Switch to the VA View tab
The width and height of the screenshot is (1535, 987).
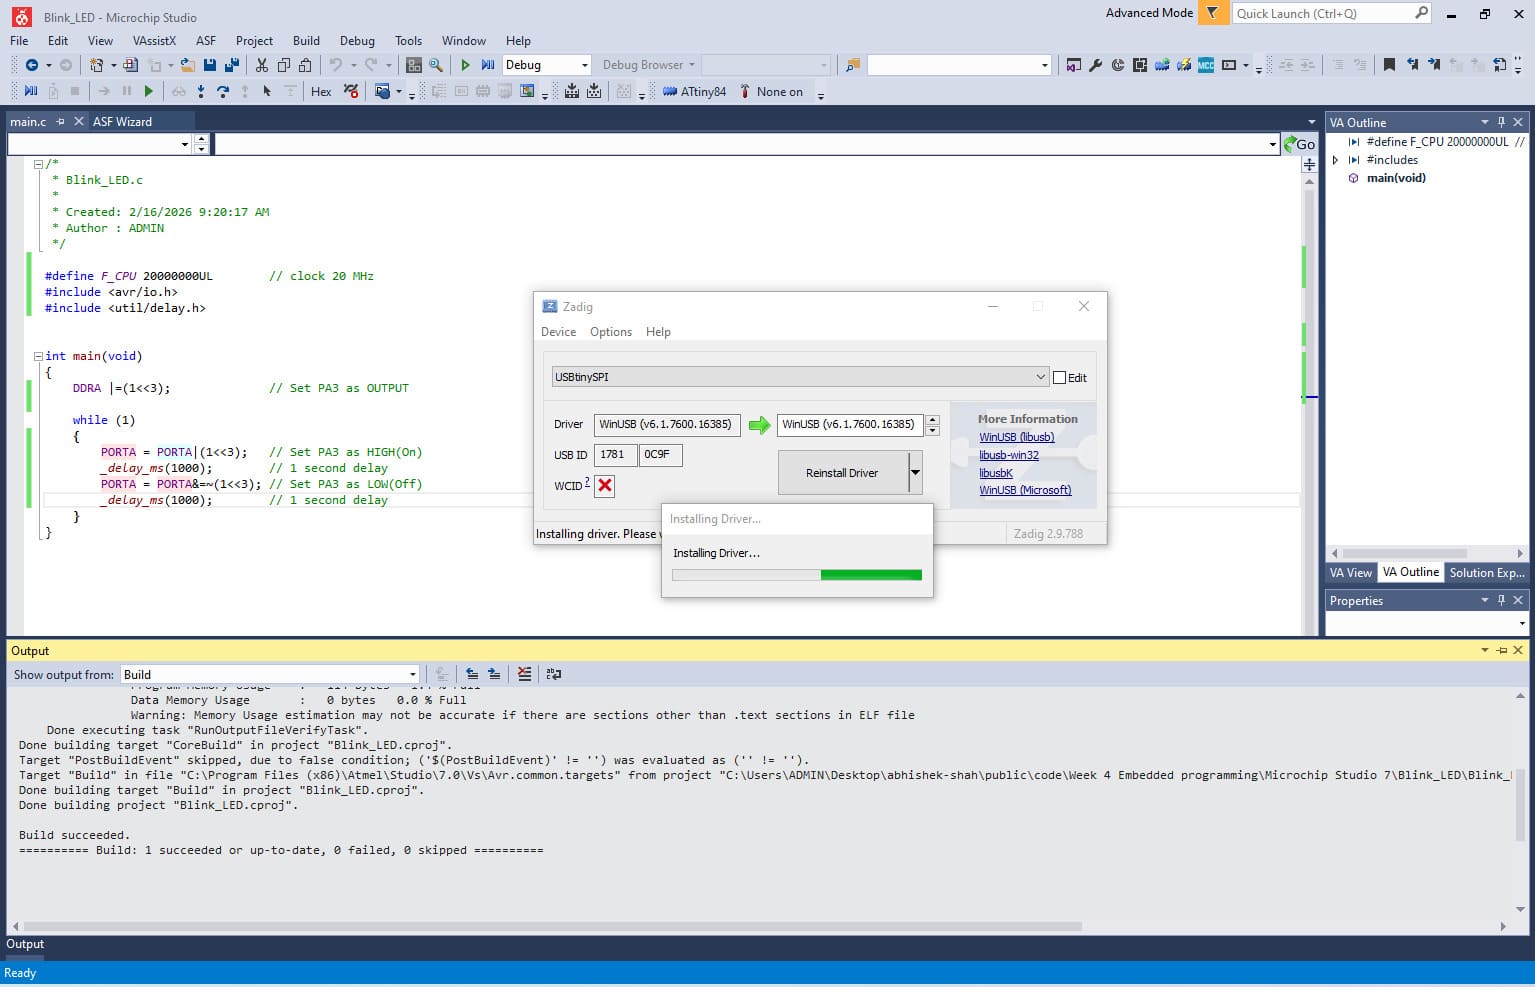pyautogui.click(x=1350, y=573)
